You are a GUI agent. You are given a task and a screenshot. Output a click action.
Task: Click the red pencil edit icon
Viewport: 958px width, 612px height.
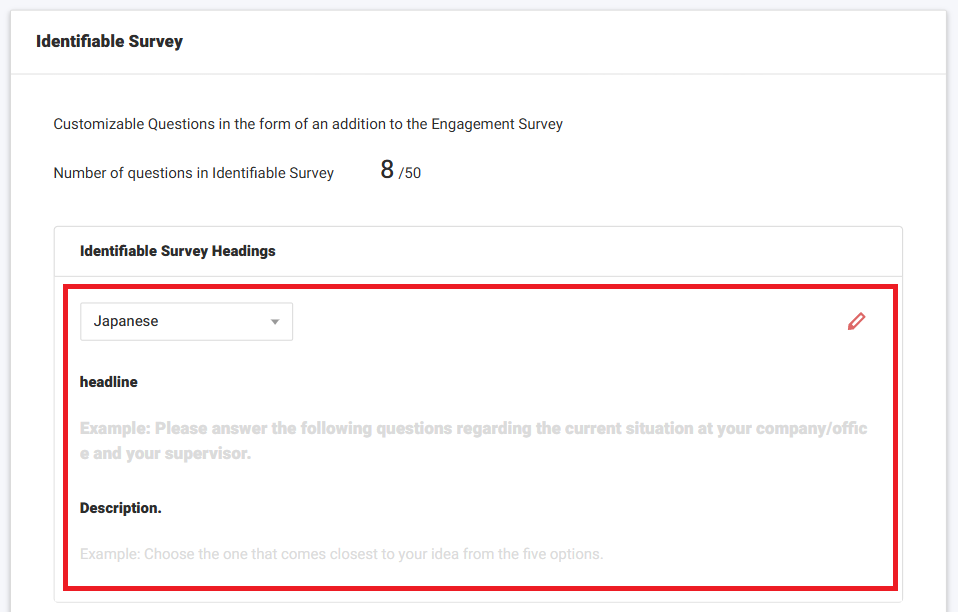(856, 321)
